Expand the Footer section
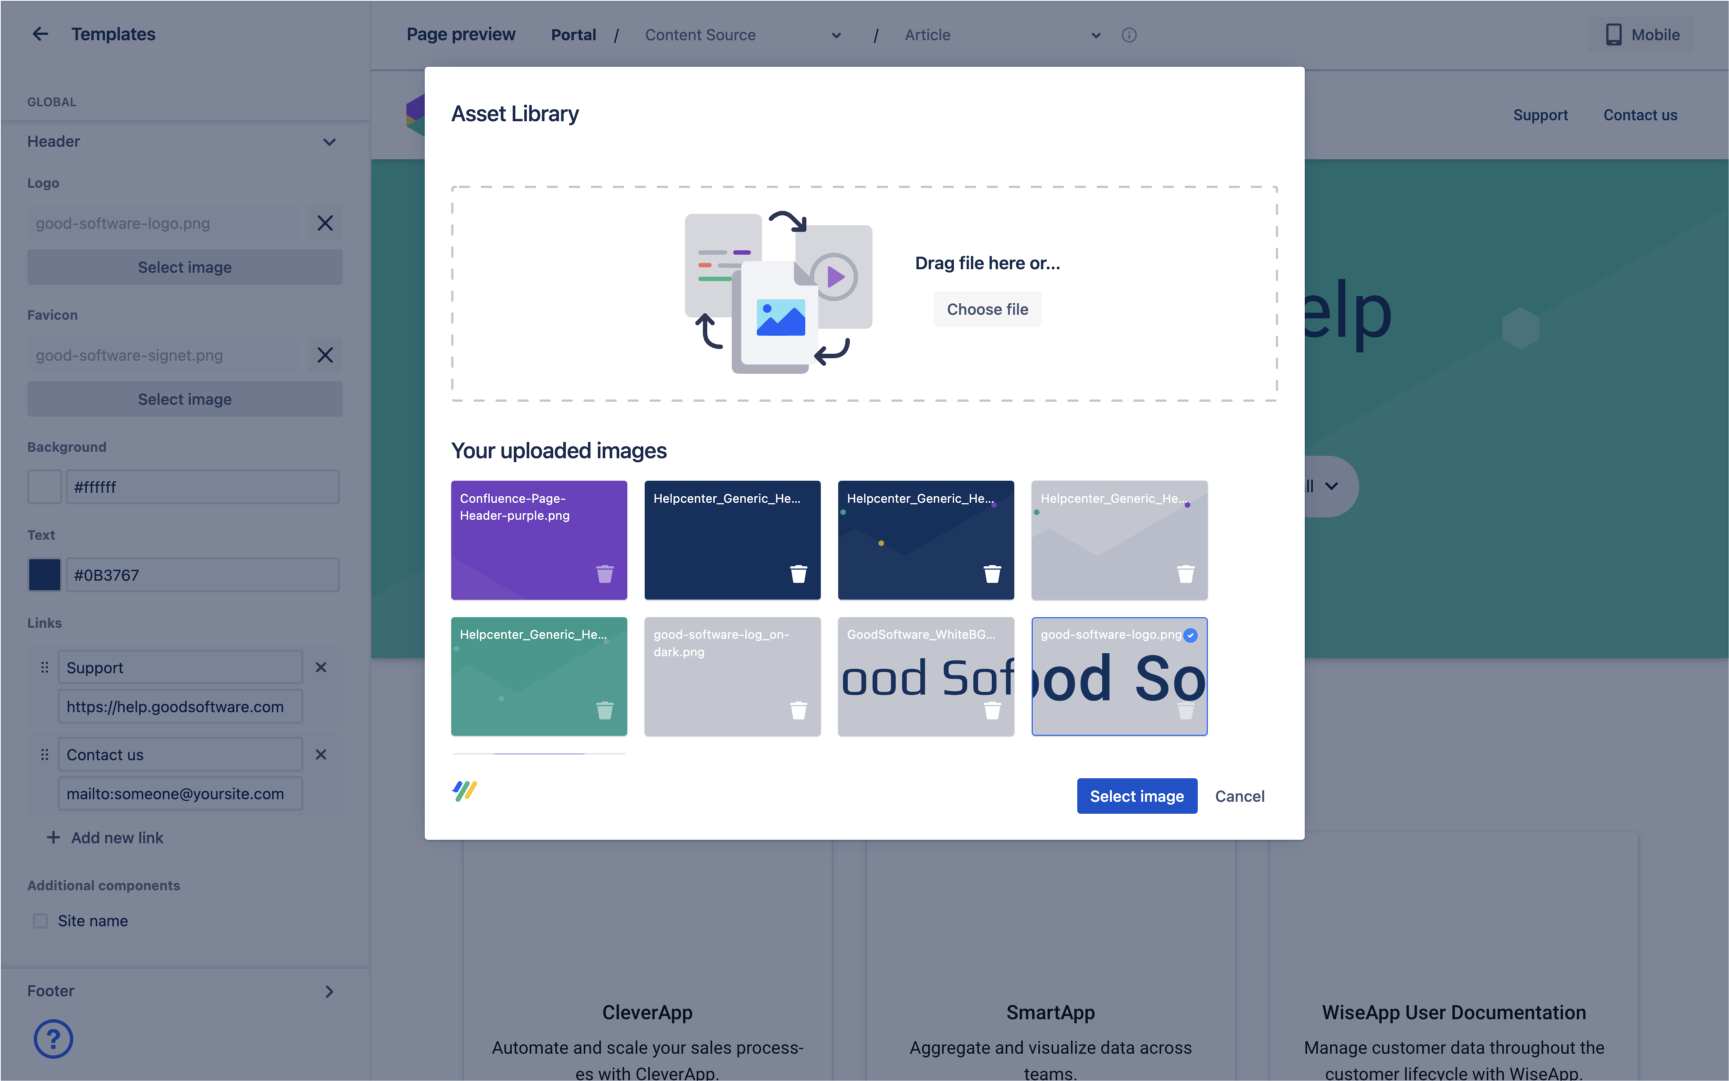 point(329,991)
